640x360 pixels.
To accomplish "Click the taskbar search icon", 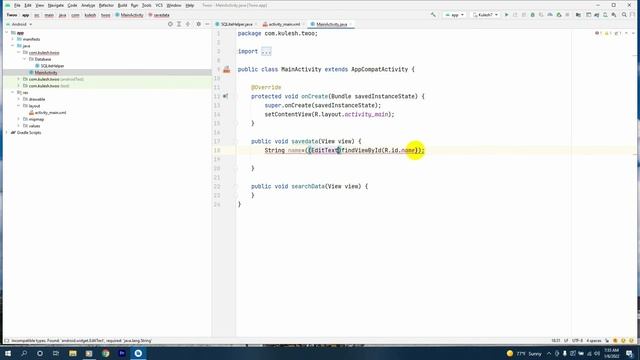I will [x=24, y=353].
